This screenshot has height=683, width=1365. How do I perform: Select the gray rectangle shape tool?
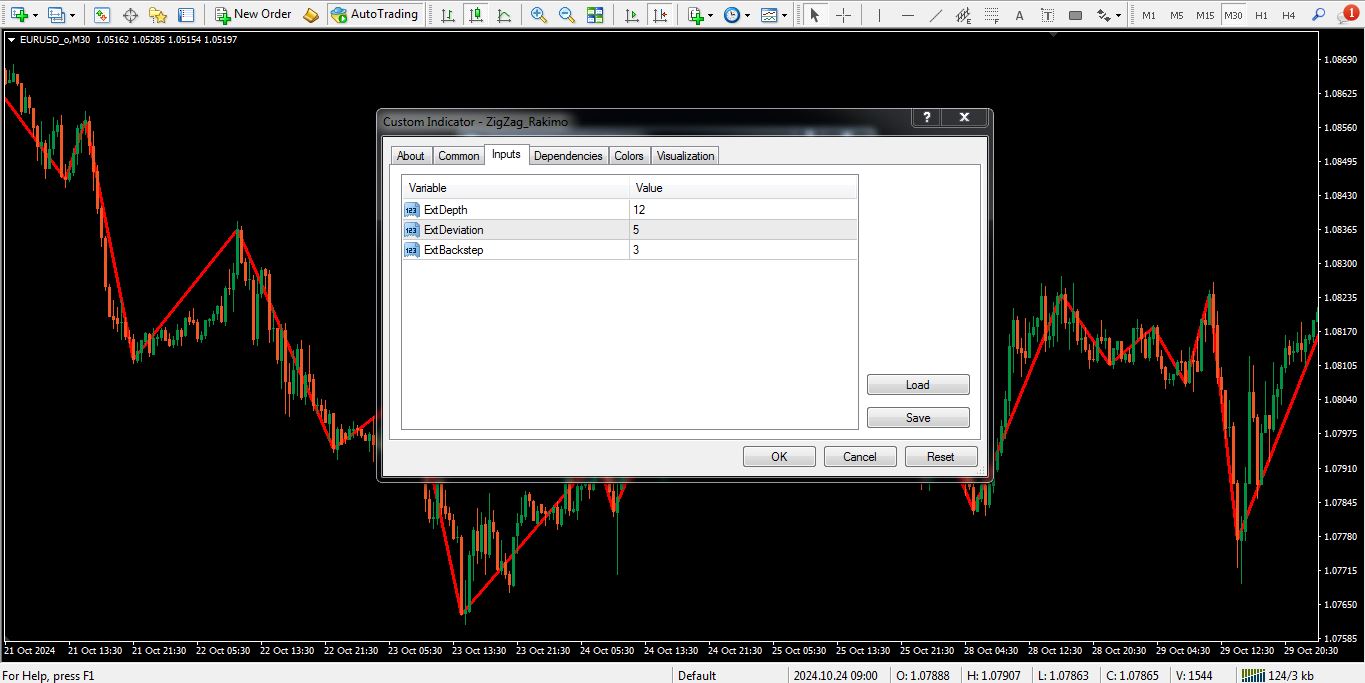(1076, 15)
